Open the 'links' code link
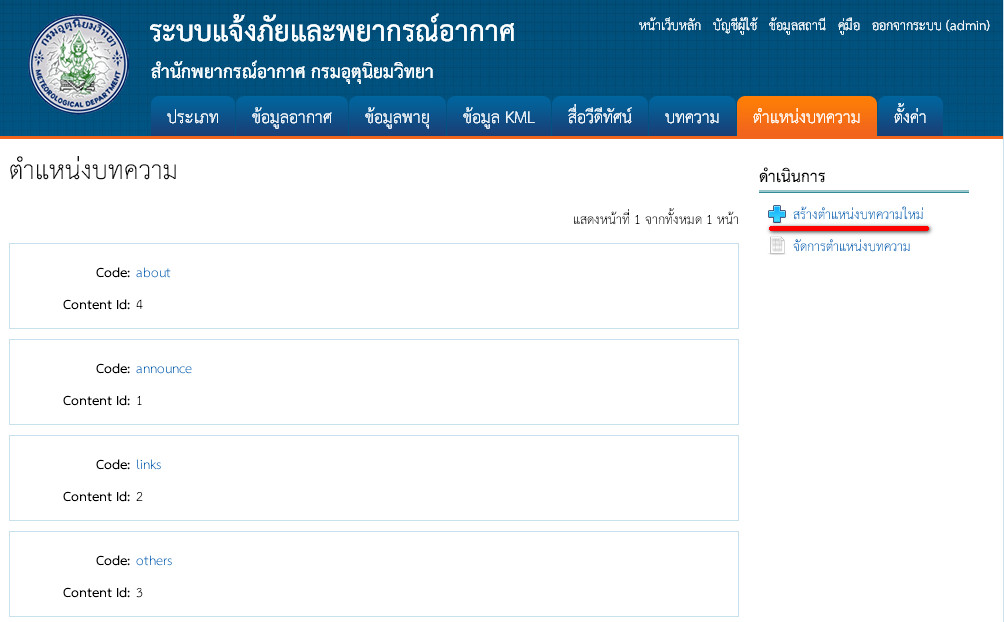 [149, 465]
